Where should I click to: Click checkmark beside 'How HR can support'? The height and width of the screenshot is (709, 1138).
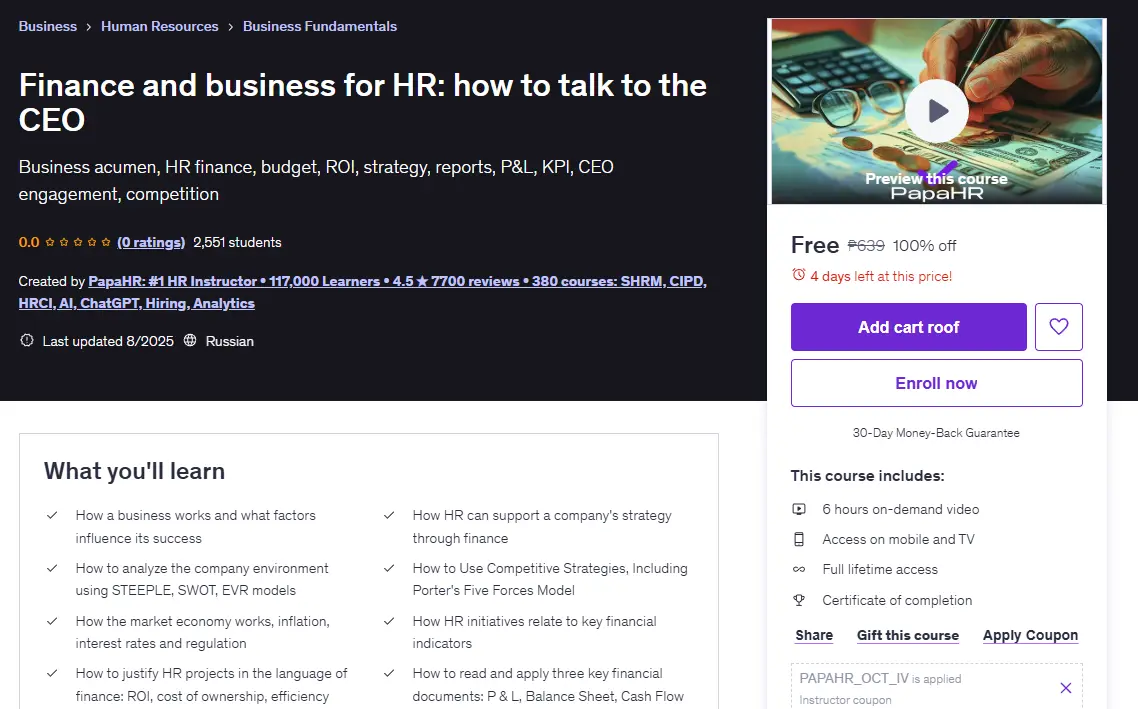click(x=389, y=515)
